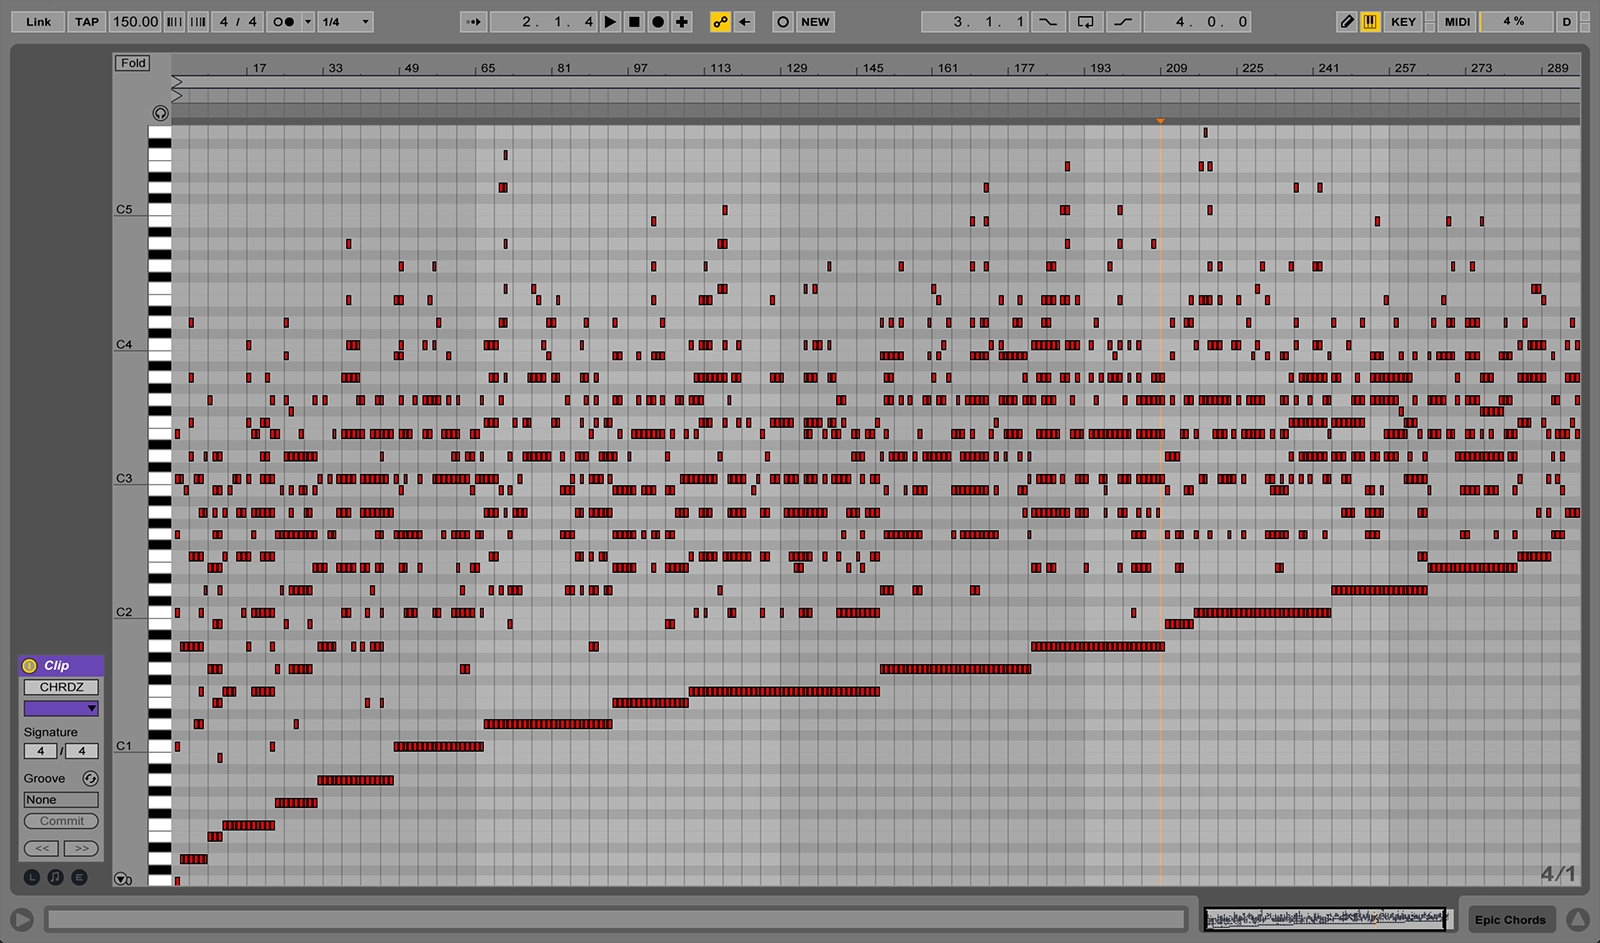Open the purple clip color dropdown
This screenshot has height=943, width=1600.
pyautogui.click(x=61, y=709)
